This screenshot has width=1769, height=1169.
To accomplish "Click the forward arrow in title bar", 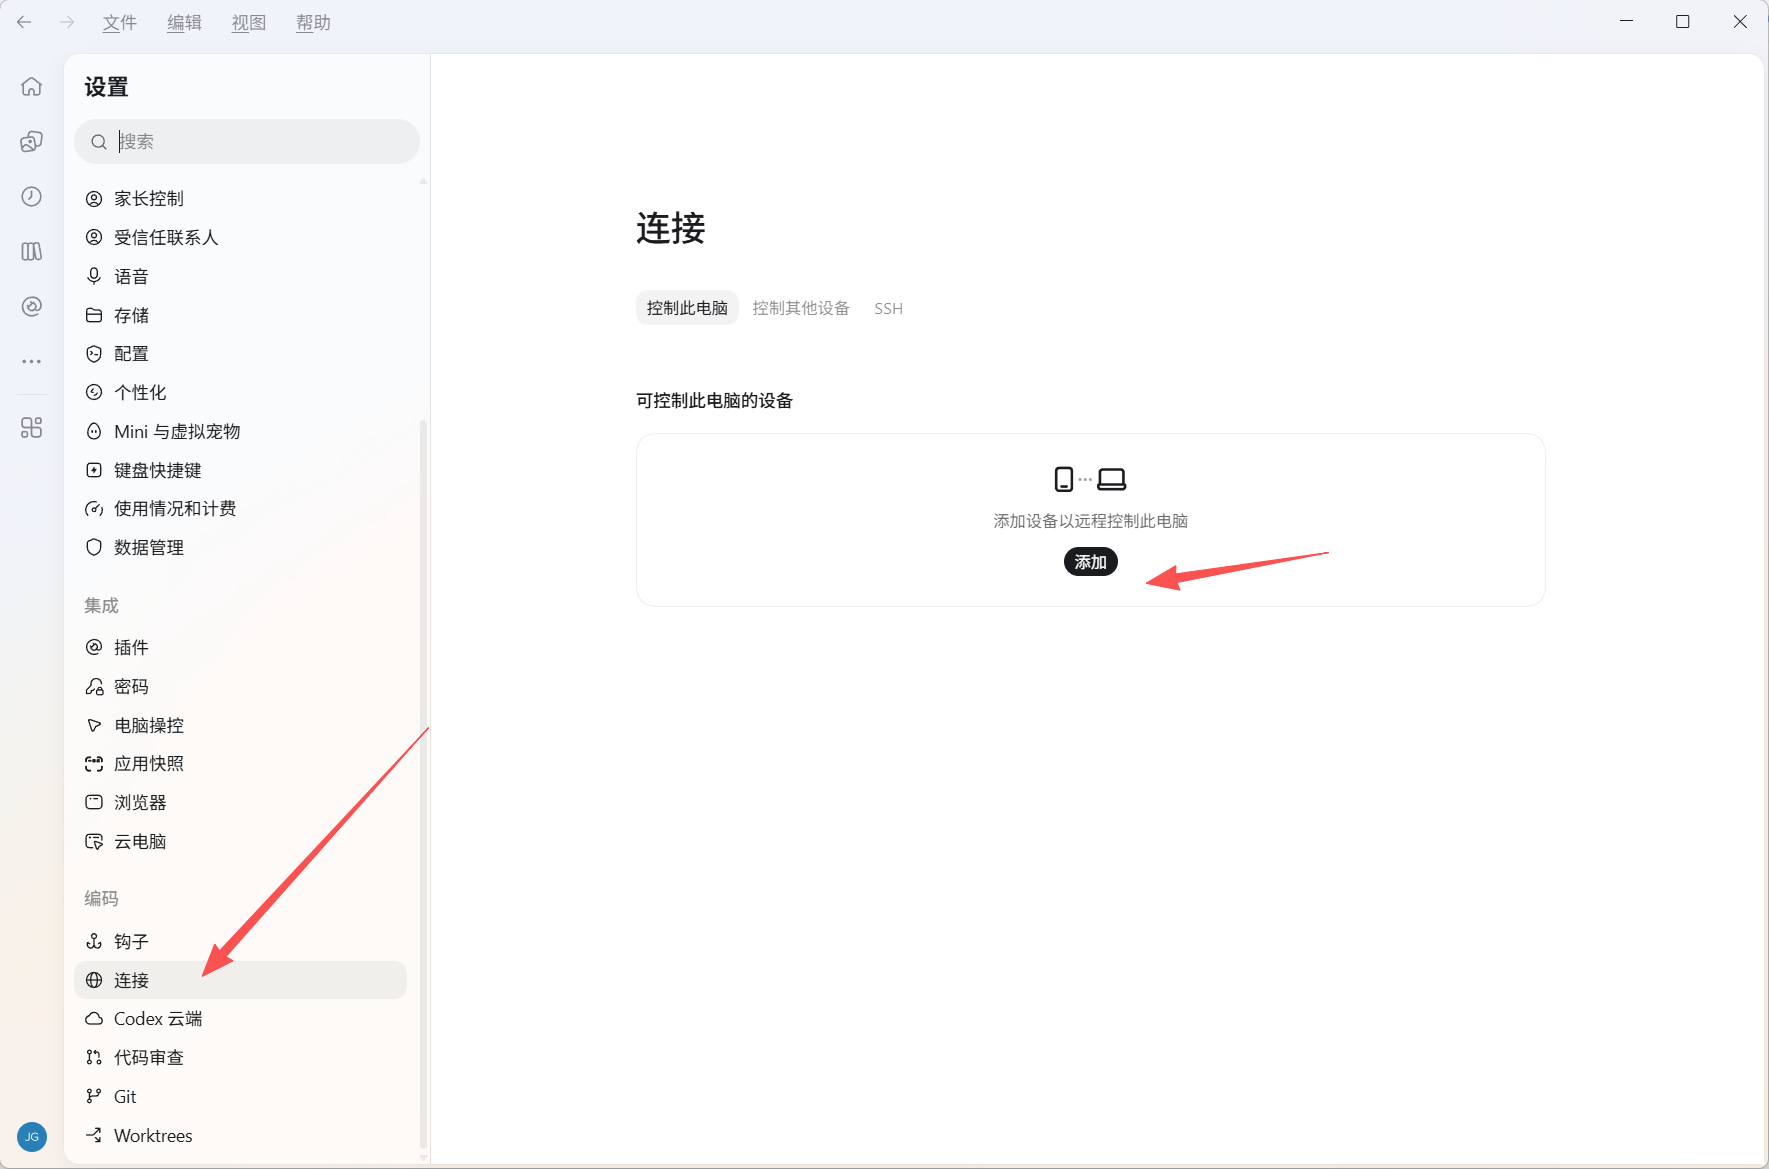I will (x=67, y=22).
